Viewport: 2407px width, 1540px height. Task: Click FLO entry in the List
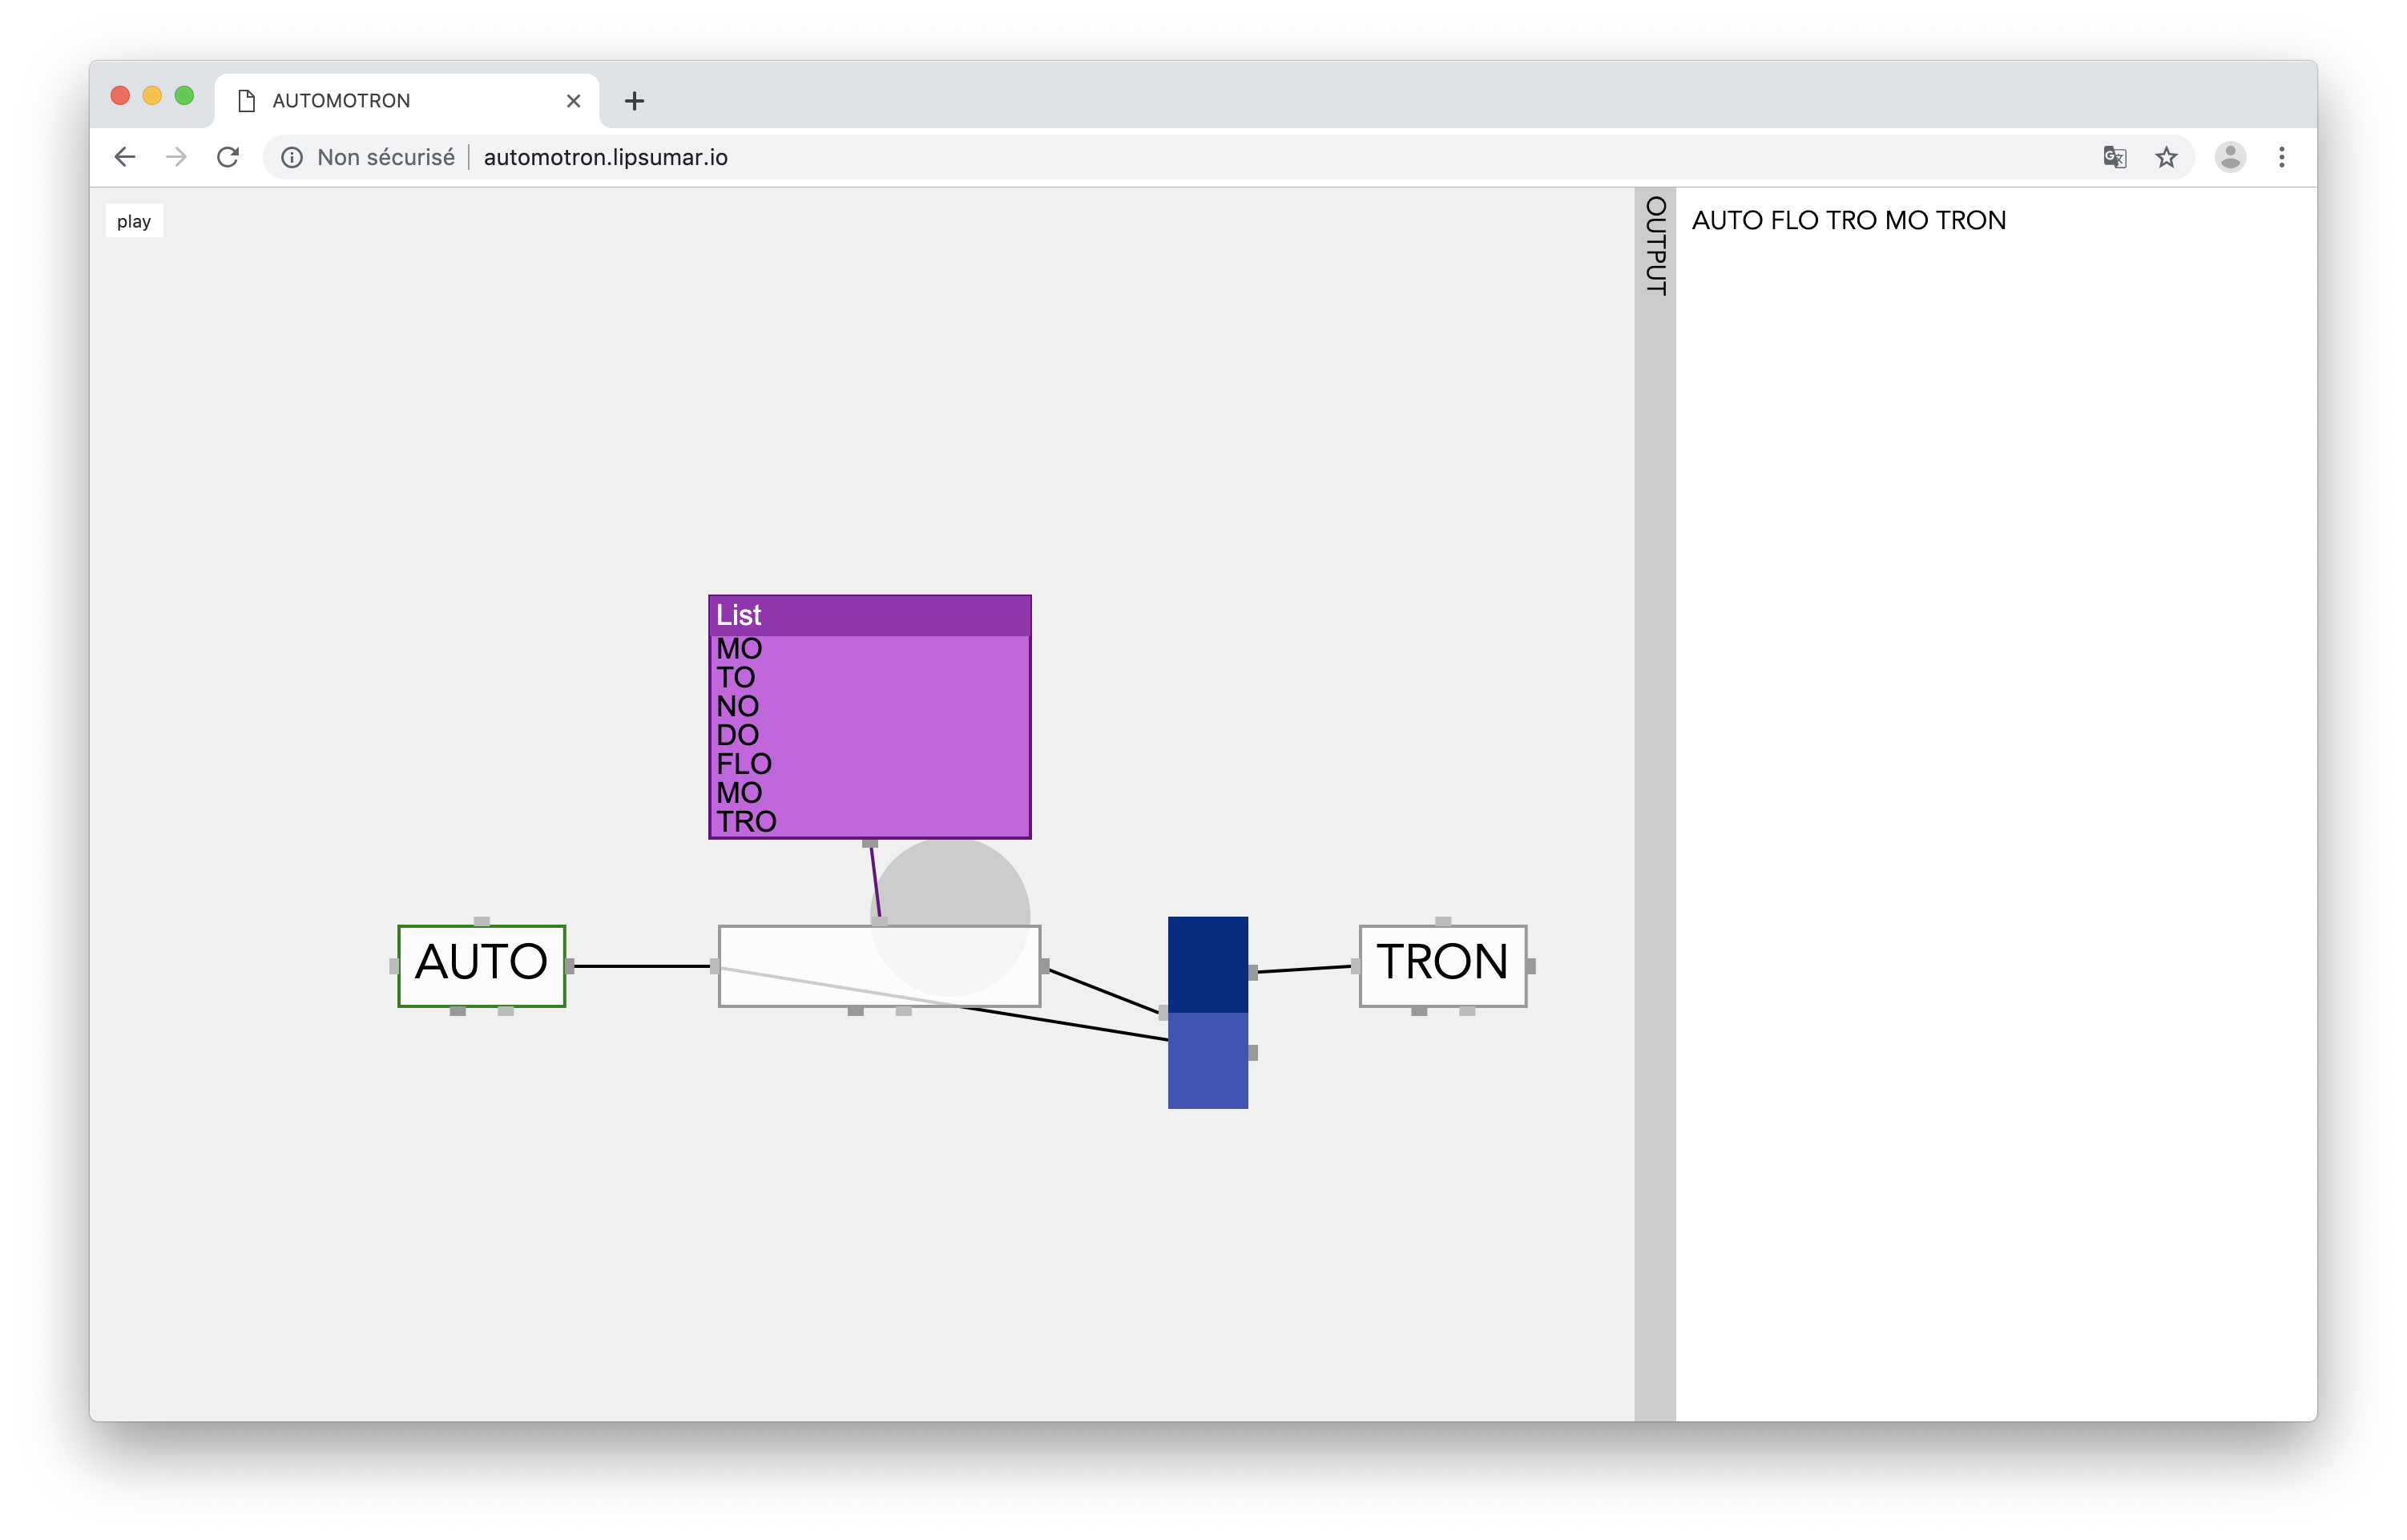point(744,764)
